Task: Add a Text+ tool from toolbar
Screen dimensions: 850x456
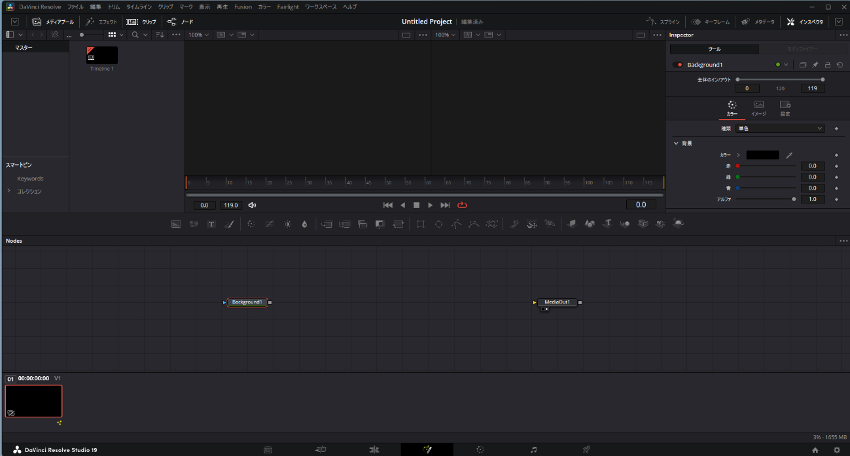Action: point(211,224)
